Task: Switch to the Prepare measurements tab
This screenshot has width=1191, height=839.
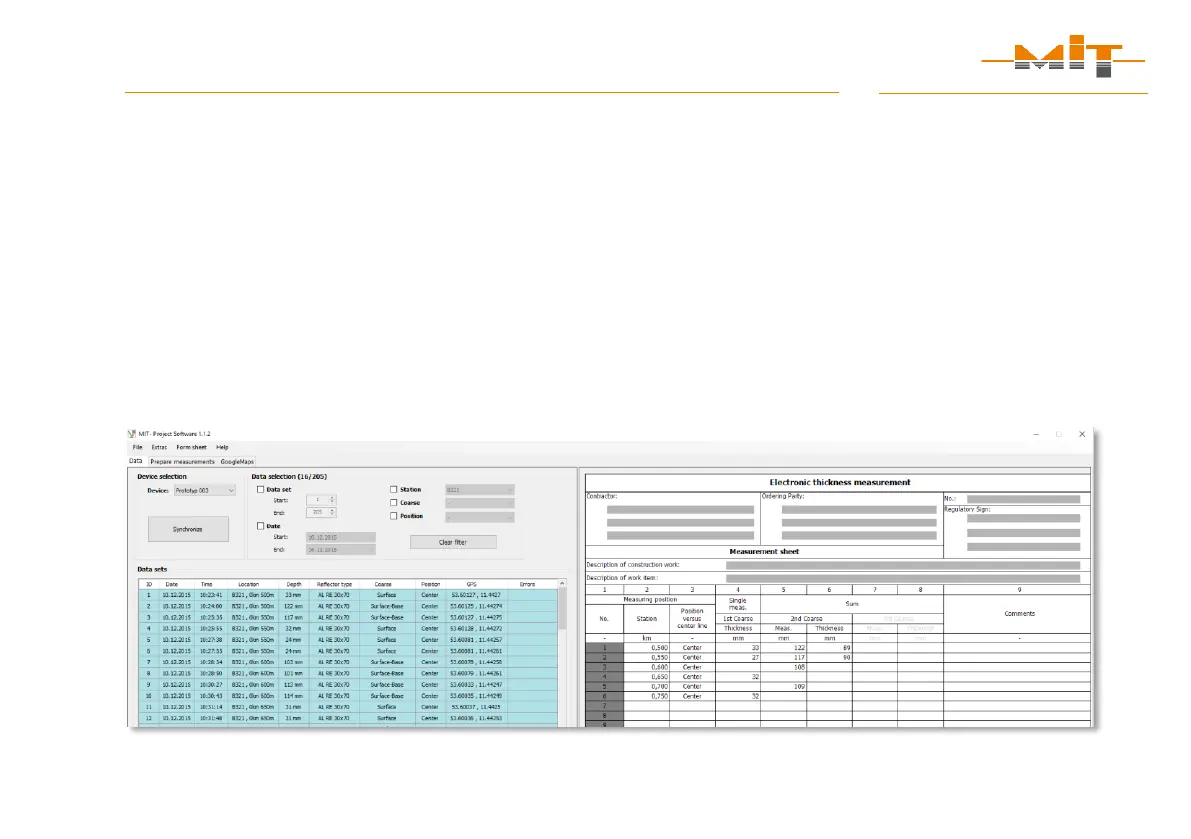Action: [x=182, y=462]
